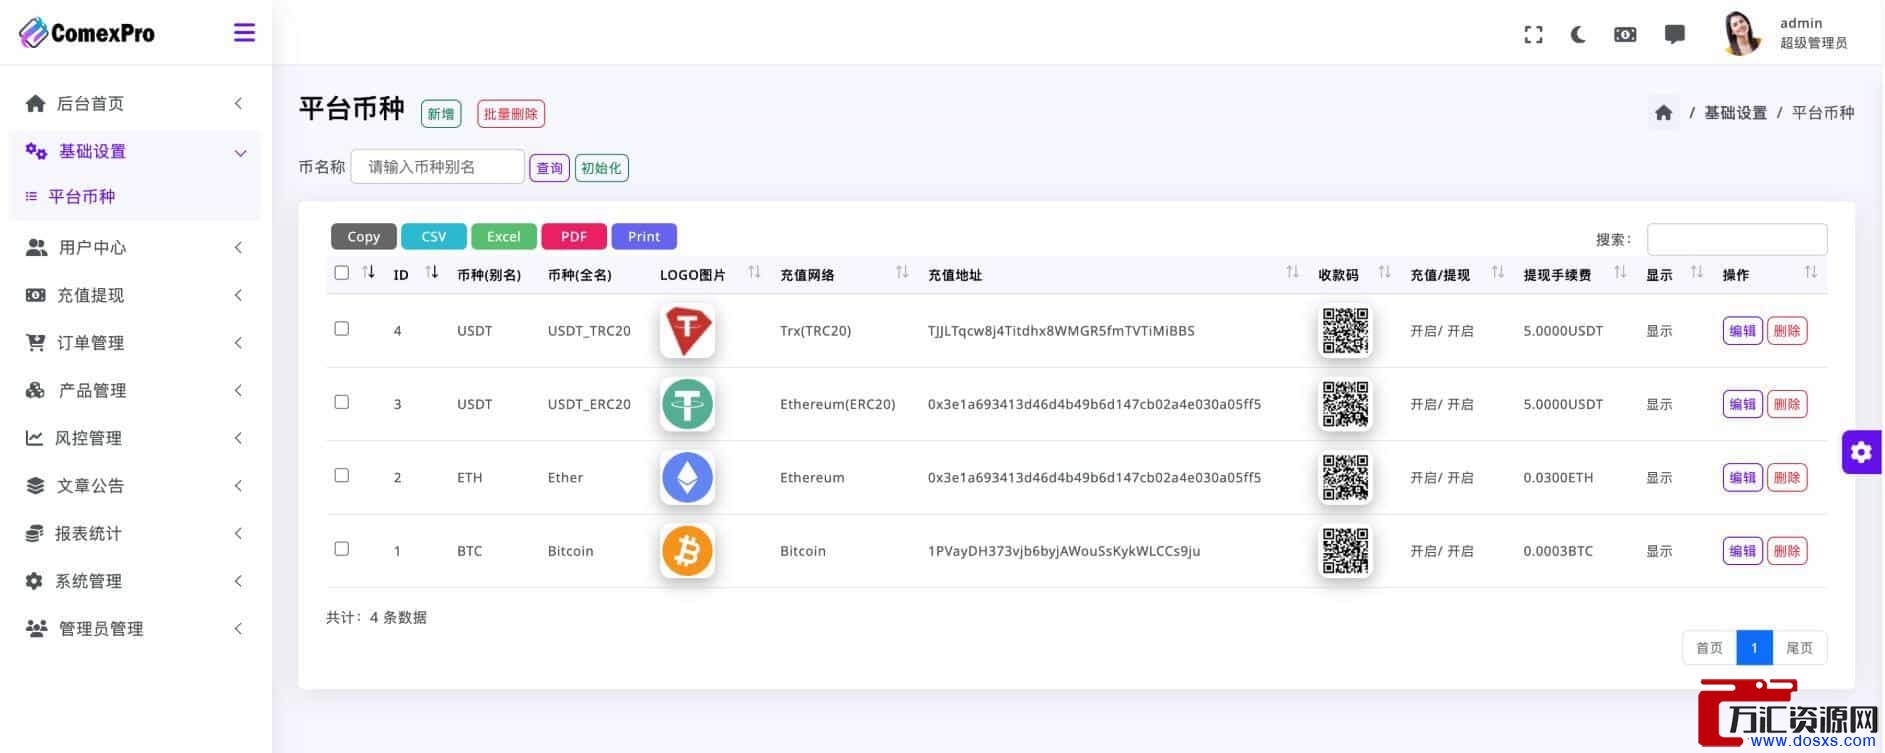This screenshot has height=753, width=1885.
Task: Click the ComexPro logo
Action: (87, 33)
